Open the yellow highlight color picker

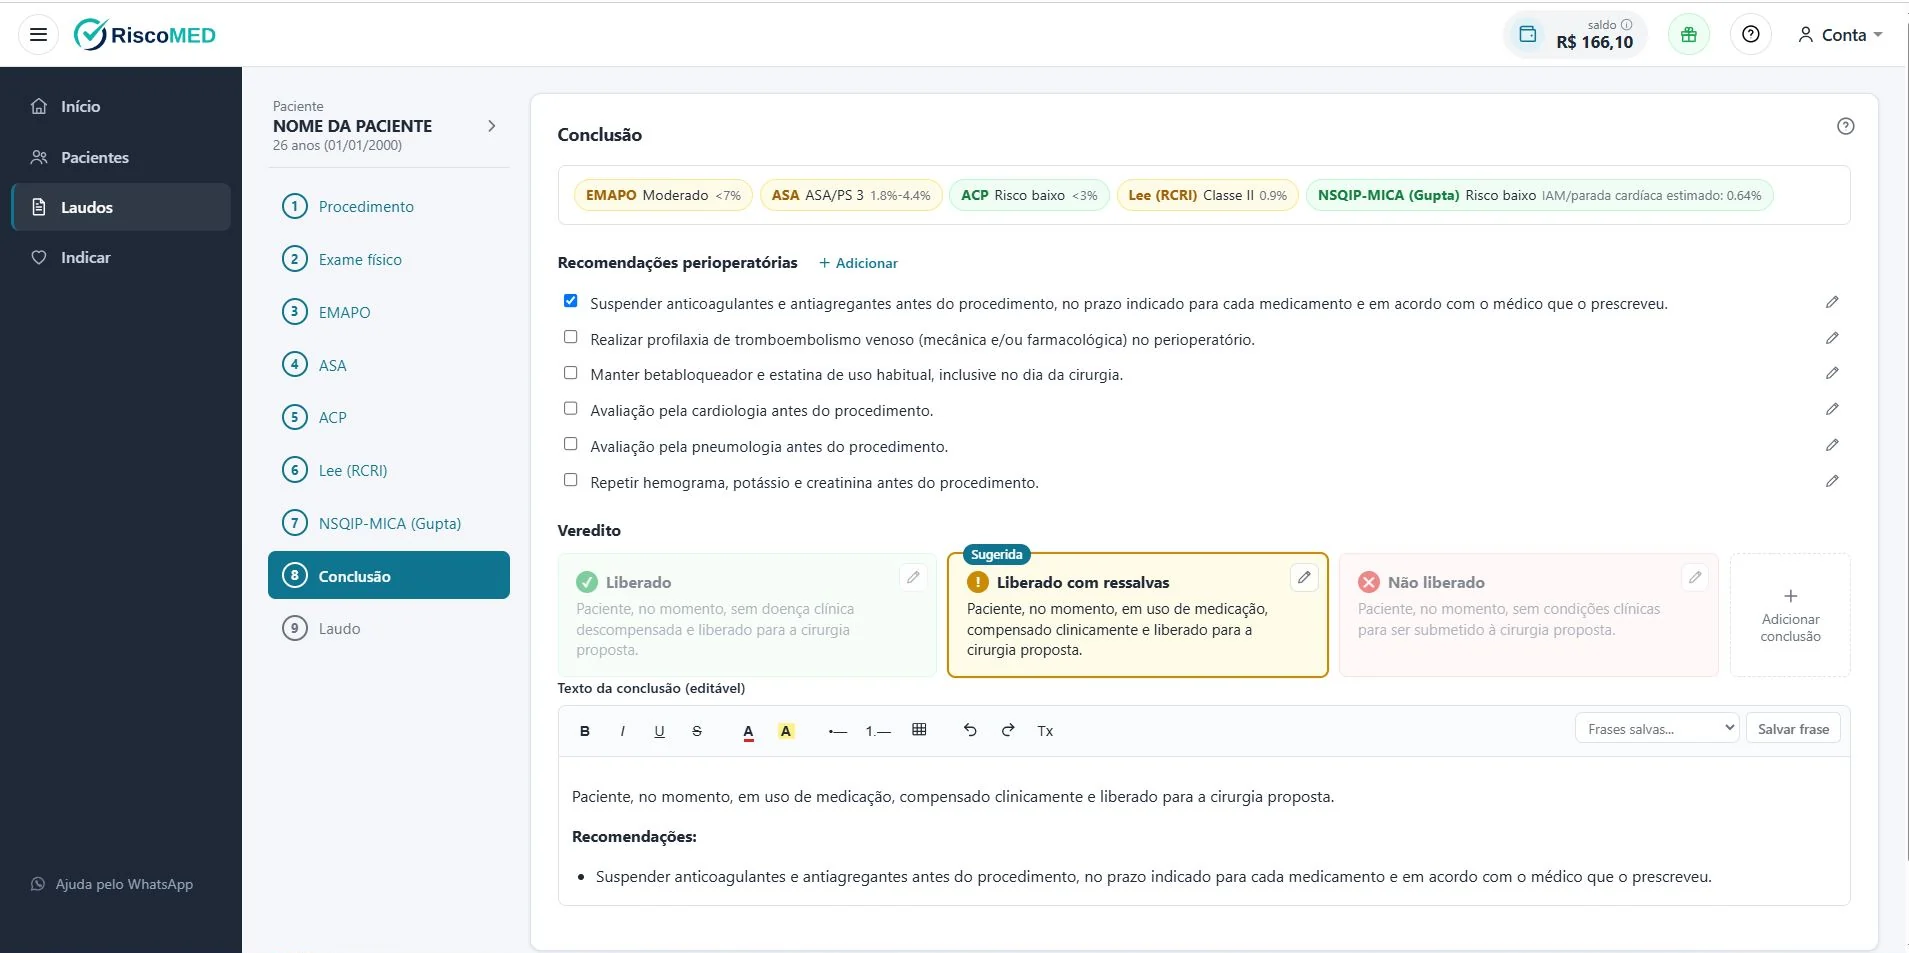pyautogui.click(x=786, y=731)
